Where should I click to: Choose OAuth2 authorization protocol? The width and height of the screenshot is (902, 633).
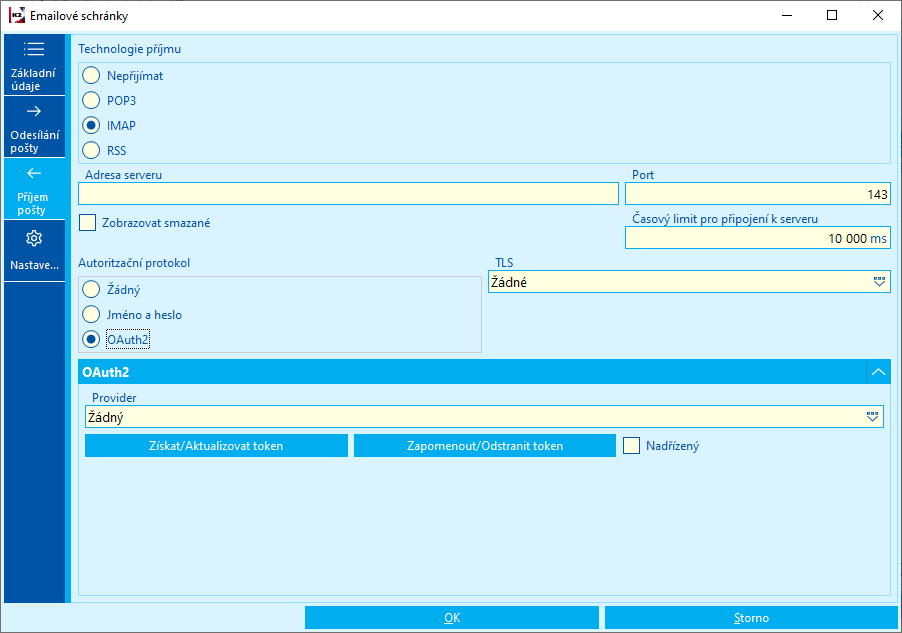(x=91, y=339)
